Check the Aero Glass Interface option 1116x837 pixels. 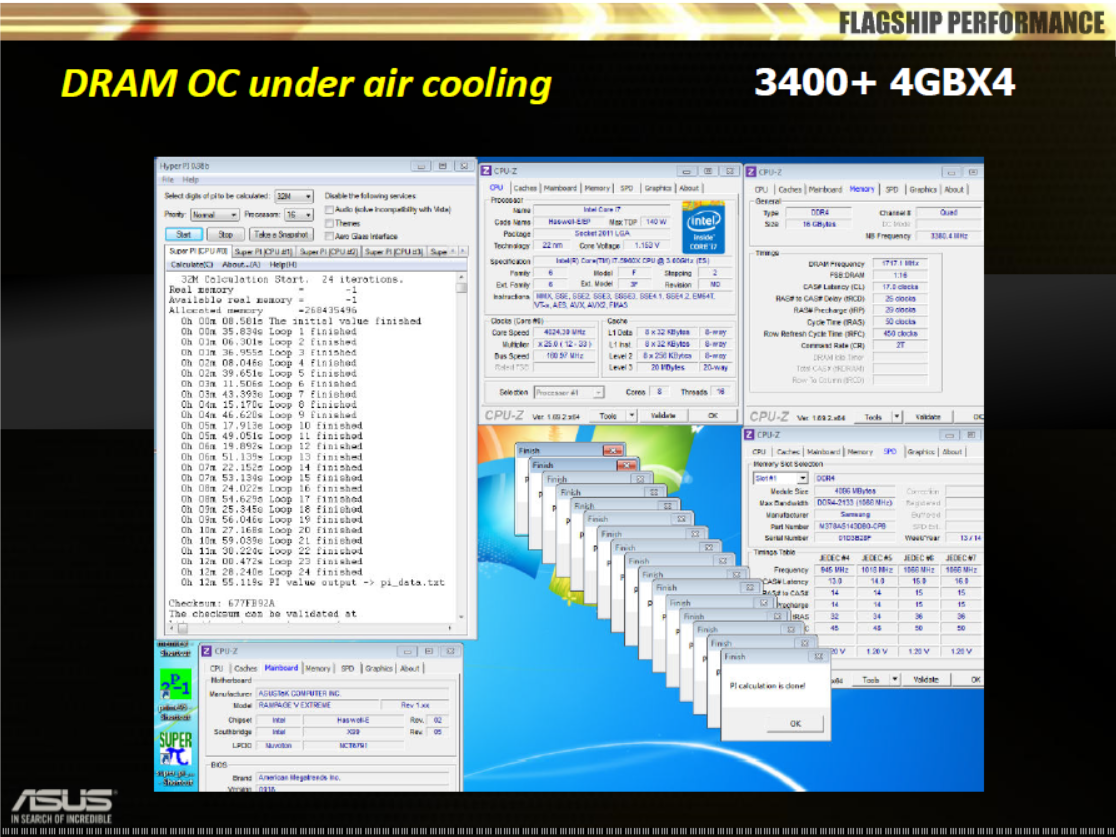tap(329, 236)
